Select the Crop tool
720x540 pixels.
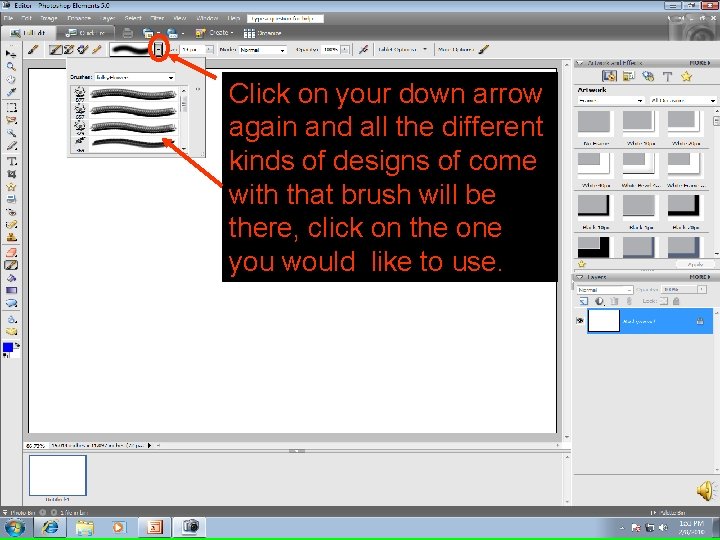(x=11, y=174)
